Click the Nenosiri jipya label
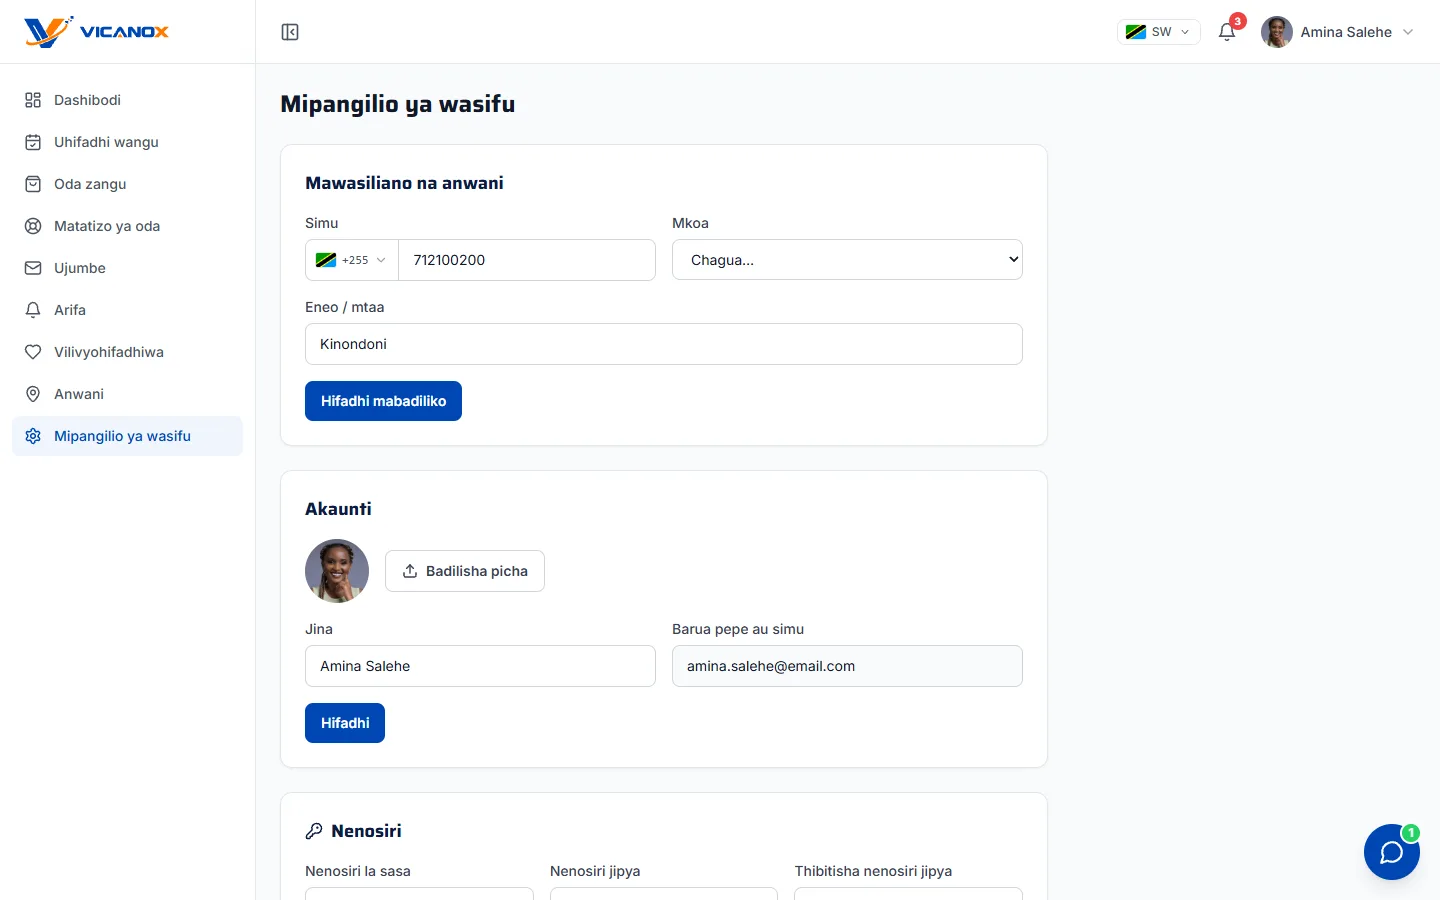The width and height of the screenshot is (1440, 900). (595, 871)
